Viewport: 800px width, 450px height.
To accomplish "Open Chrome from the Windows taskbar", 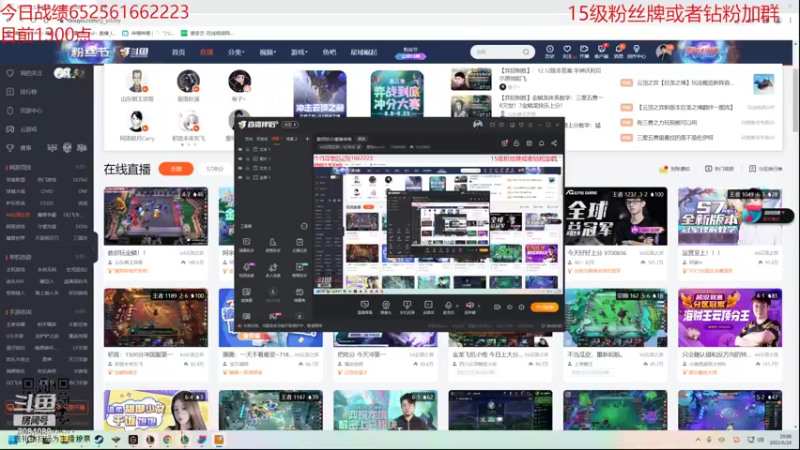I will click(167, 439).
